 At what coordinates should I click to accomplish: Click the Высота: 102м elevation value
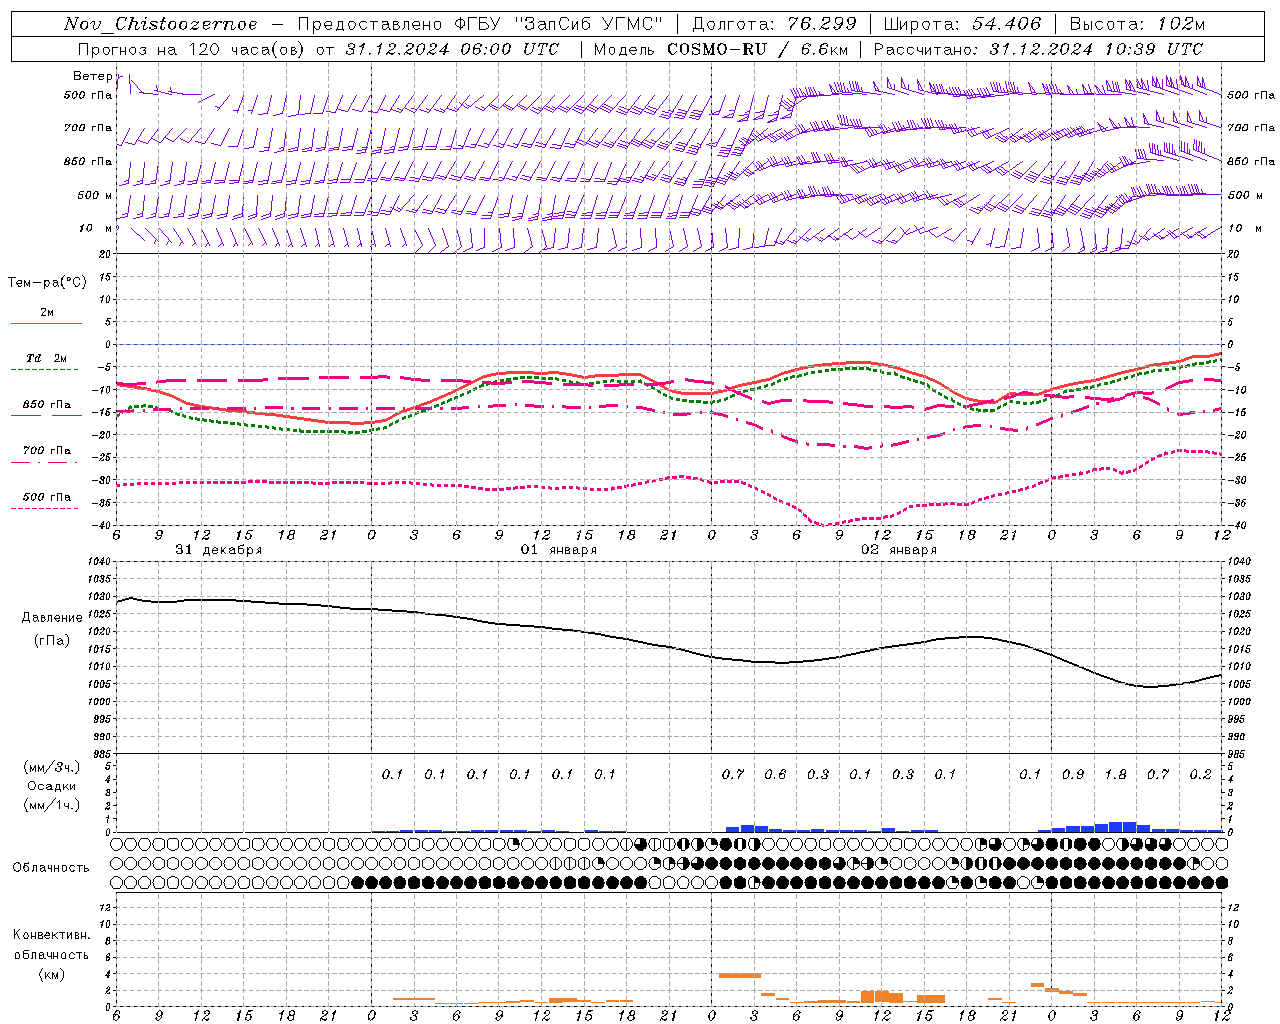tap(1137, 24)
